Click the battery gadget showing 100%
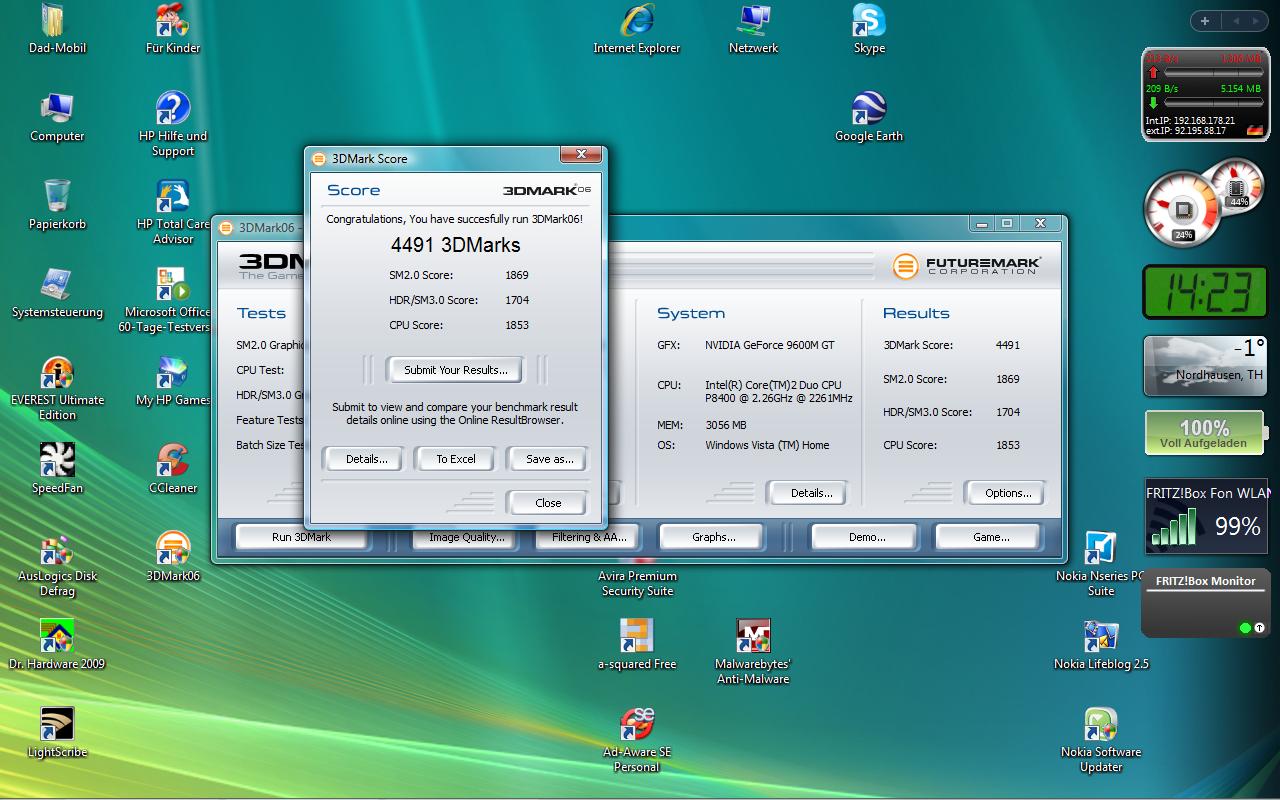Screen dimensions: 1280x800 click(1205, 434)
